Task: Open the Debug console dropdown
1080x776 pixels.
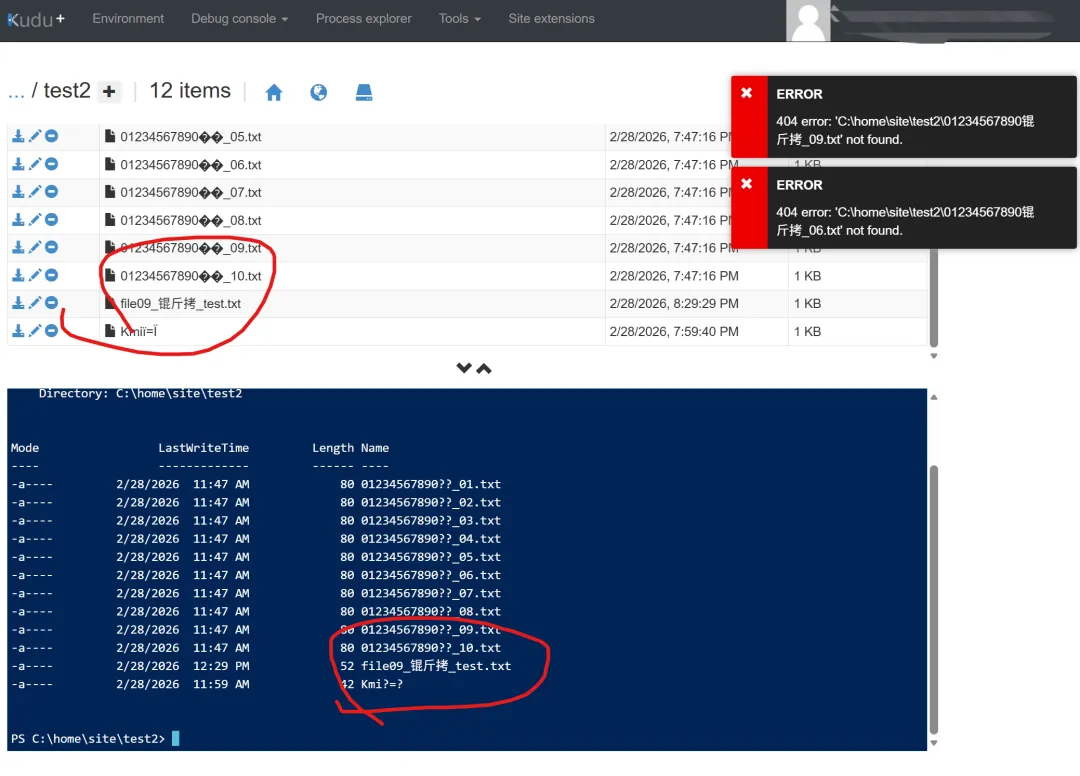Action: (240, 19)
